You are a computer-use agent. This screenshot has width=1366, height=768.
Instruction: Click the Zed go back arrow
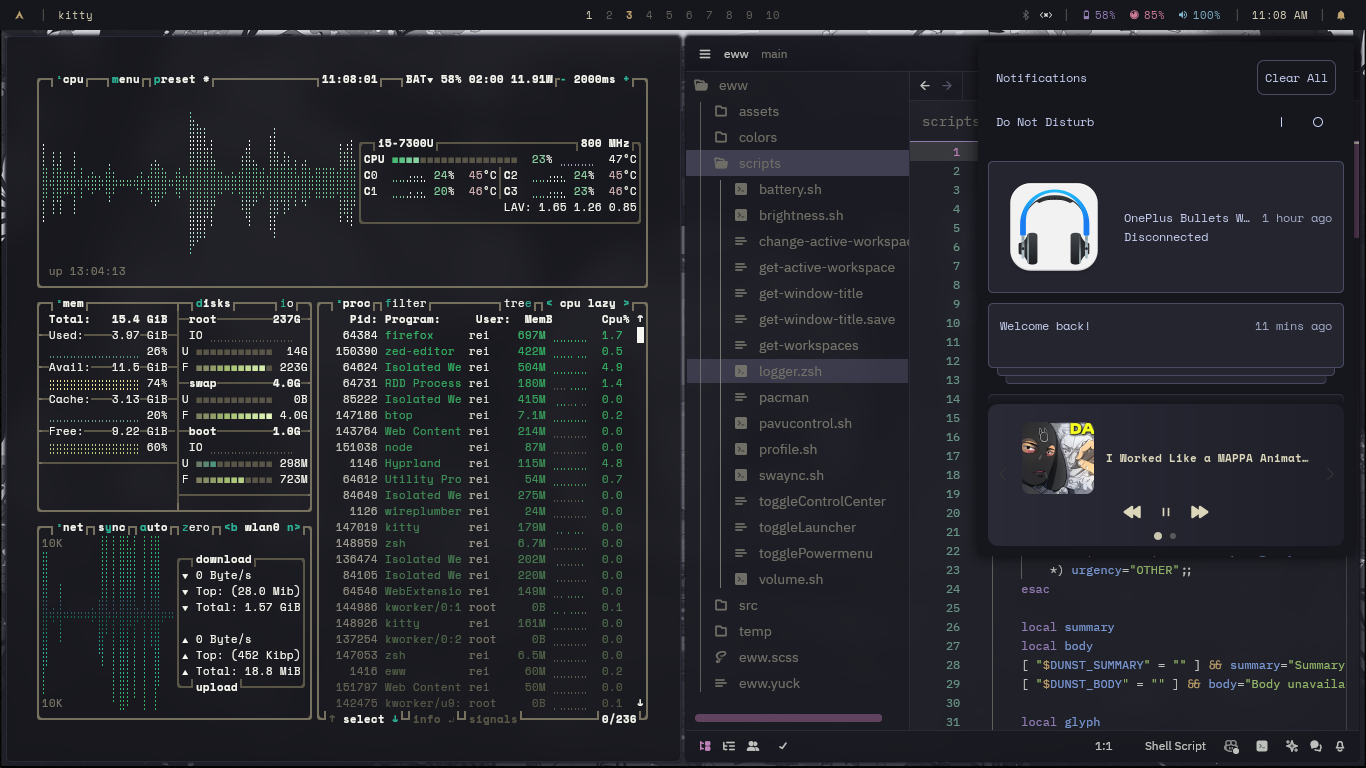[x=925, y=86]
